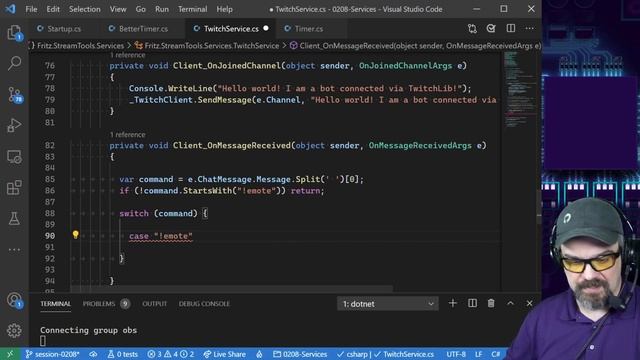
Task: Open the Run menu
Action: (x=162, y=9)
